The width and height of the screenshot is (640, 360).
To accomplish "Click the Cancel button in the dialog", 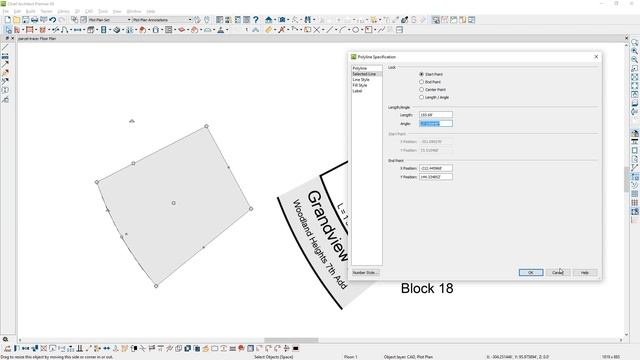I will pyautogui.click(x=558, y=272).
